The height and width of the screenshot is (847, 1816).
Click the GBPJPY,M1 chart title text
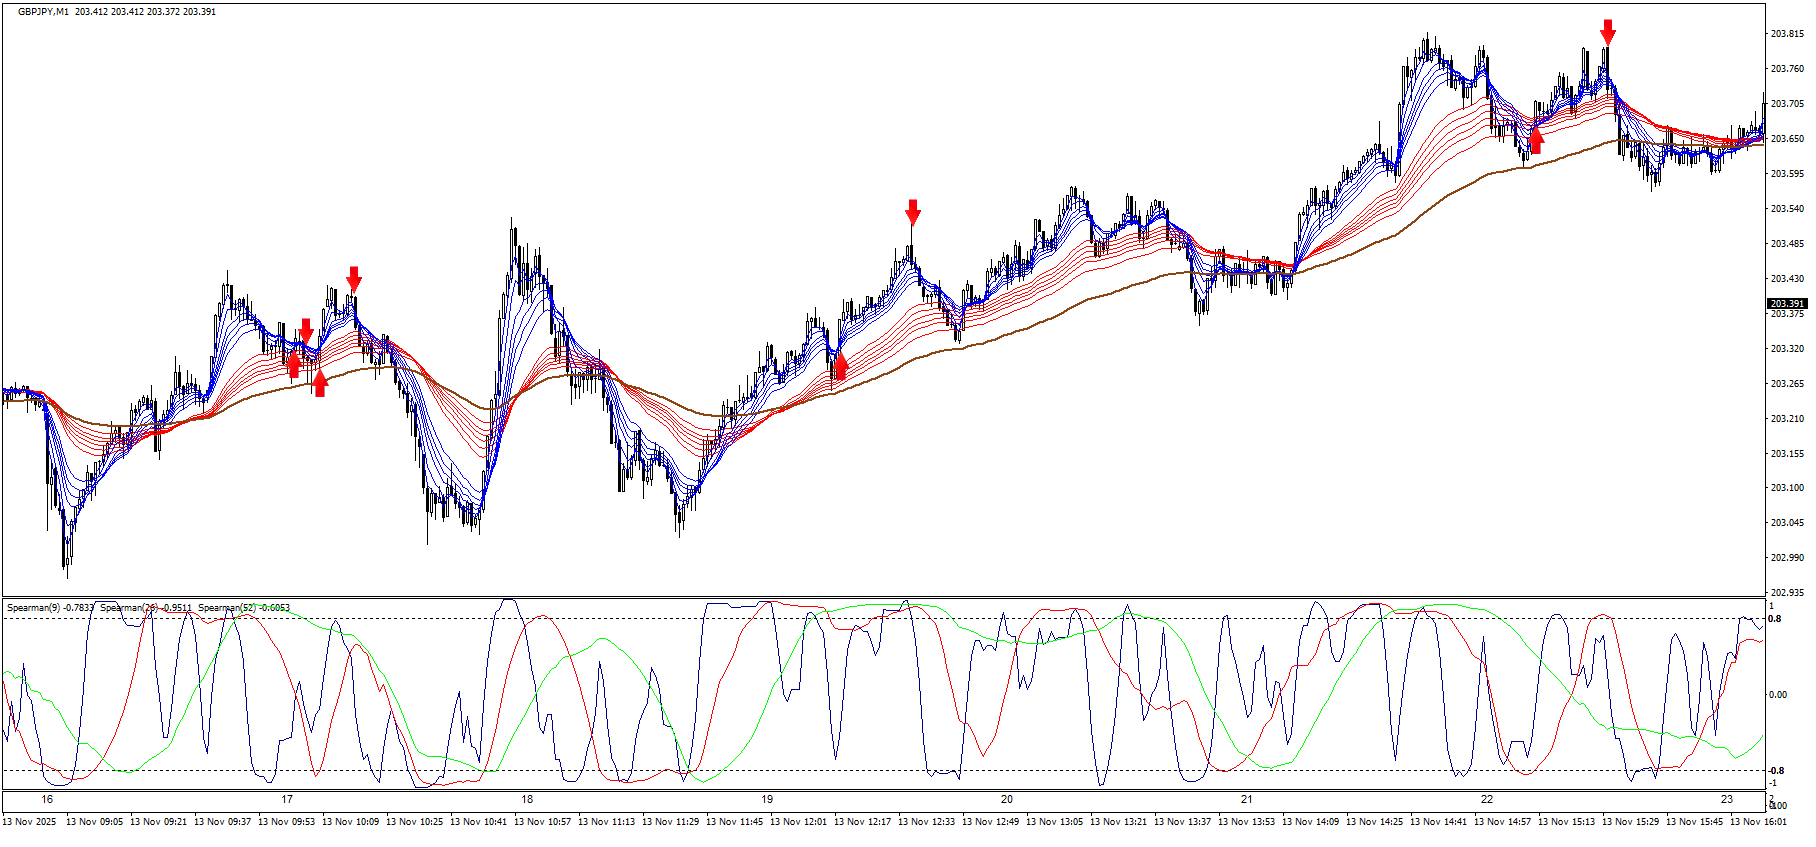(44, 12)
